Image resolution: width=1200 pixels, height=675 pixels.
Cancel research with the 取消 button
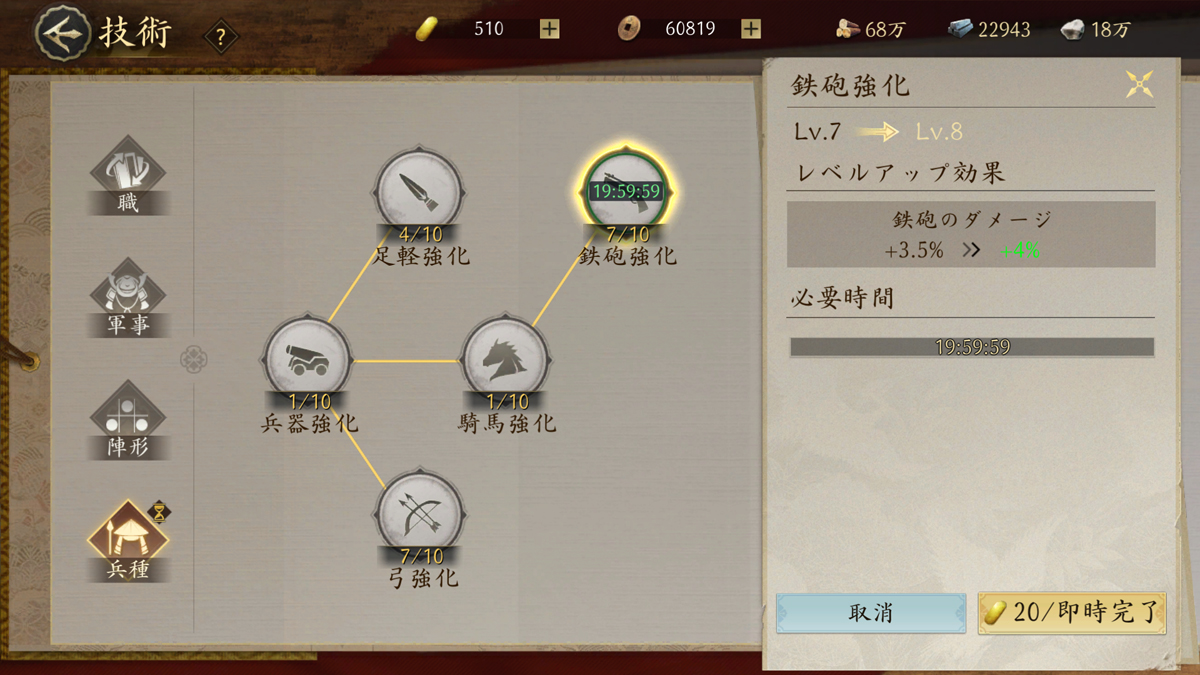pyautogui.click(x=871, y=613)
